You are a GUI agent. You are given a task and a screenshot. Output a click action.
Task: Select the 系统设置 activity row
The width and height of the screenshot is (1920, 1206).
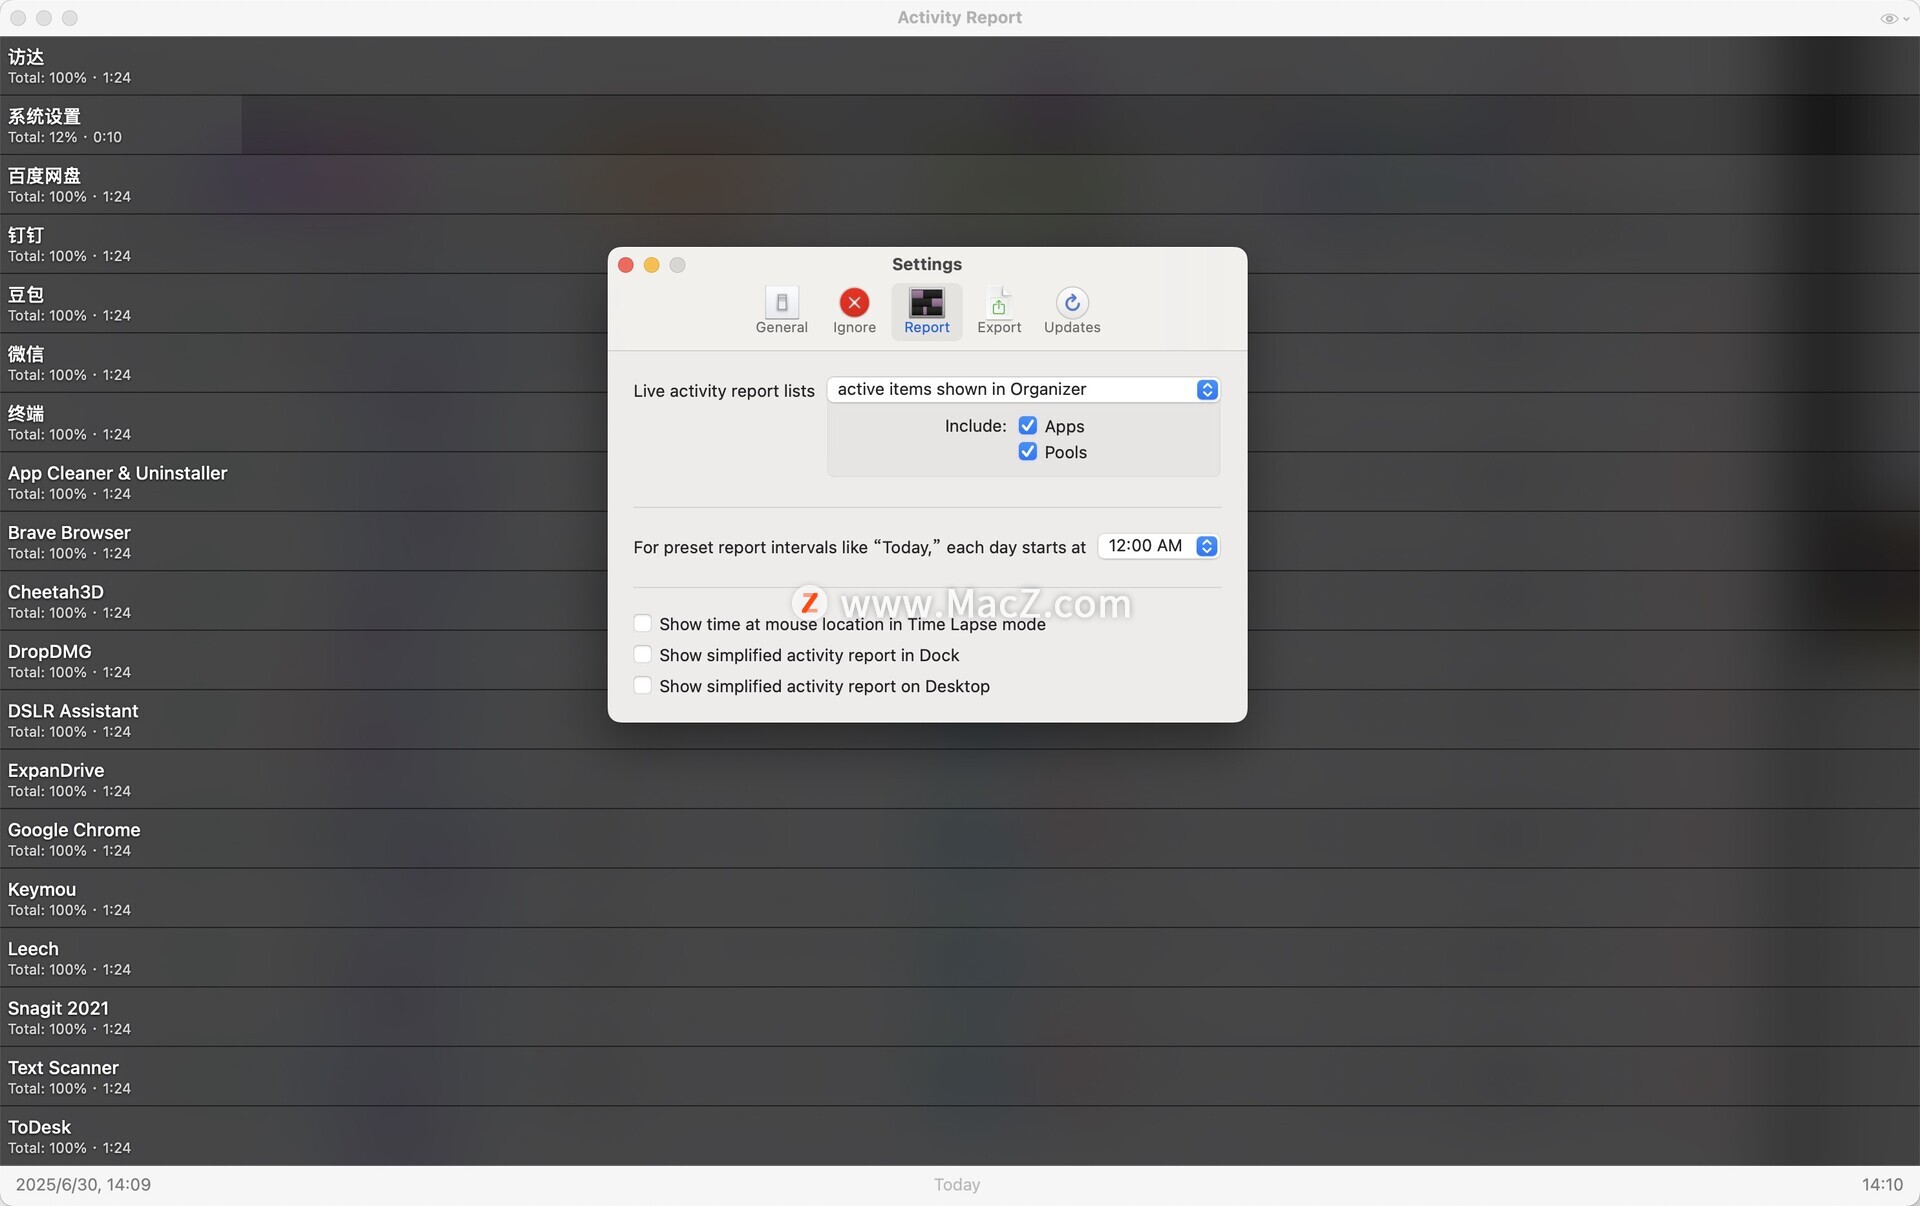[960, 125]
